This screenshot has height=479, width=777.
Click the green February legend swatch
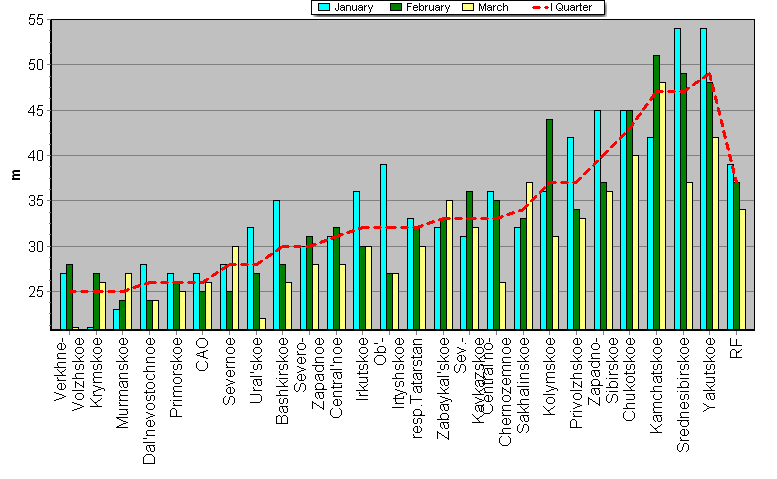coord(396,7)
